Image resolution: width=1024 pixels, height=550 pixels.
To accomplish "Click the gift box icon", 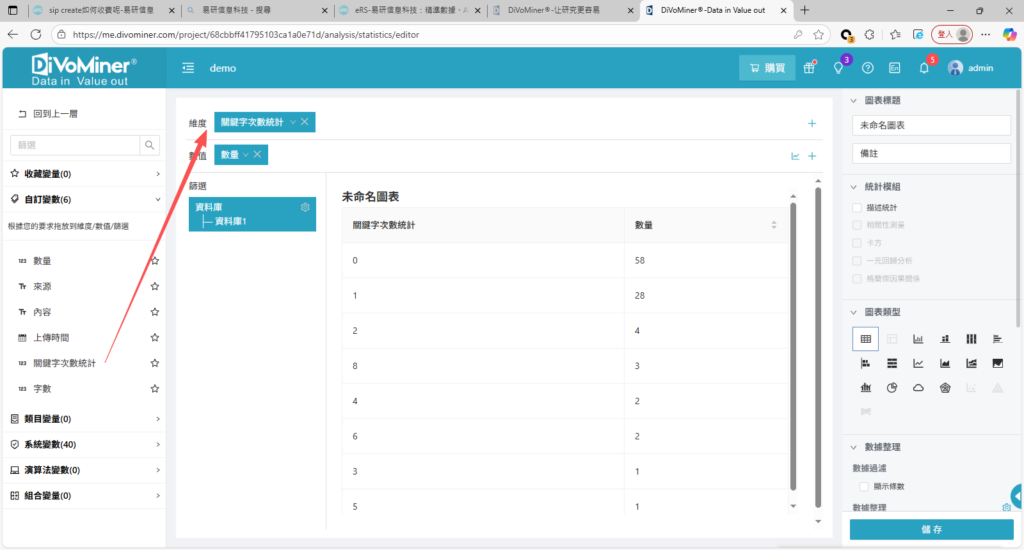I will click(809, 68).
